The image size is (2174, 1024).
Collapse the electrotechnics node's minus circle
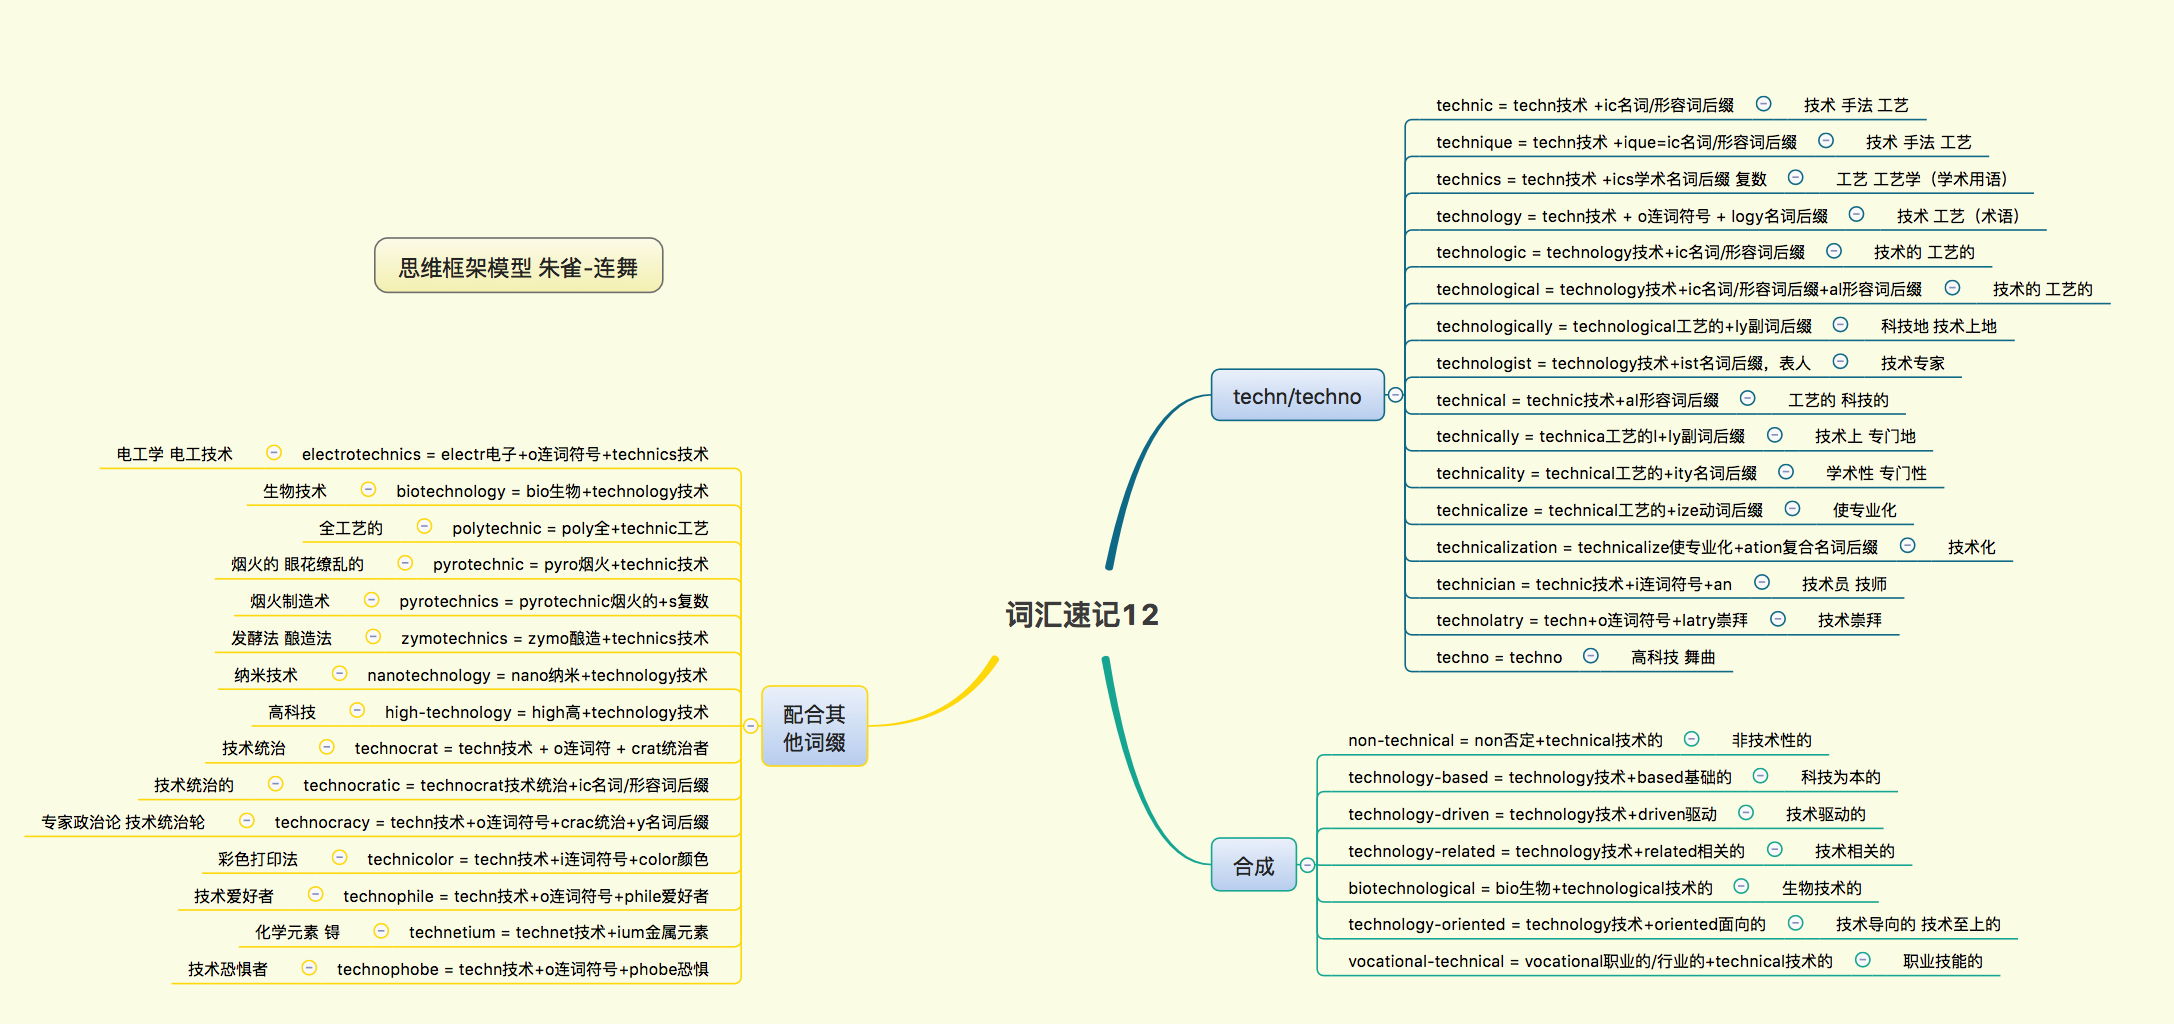pyautogui.click(x=274, y=453)
